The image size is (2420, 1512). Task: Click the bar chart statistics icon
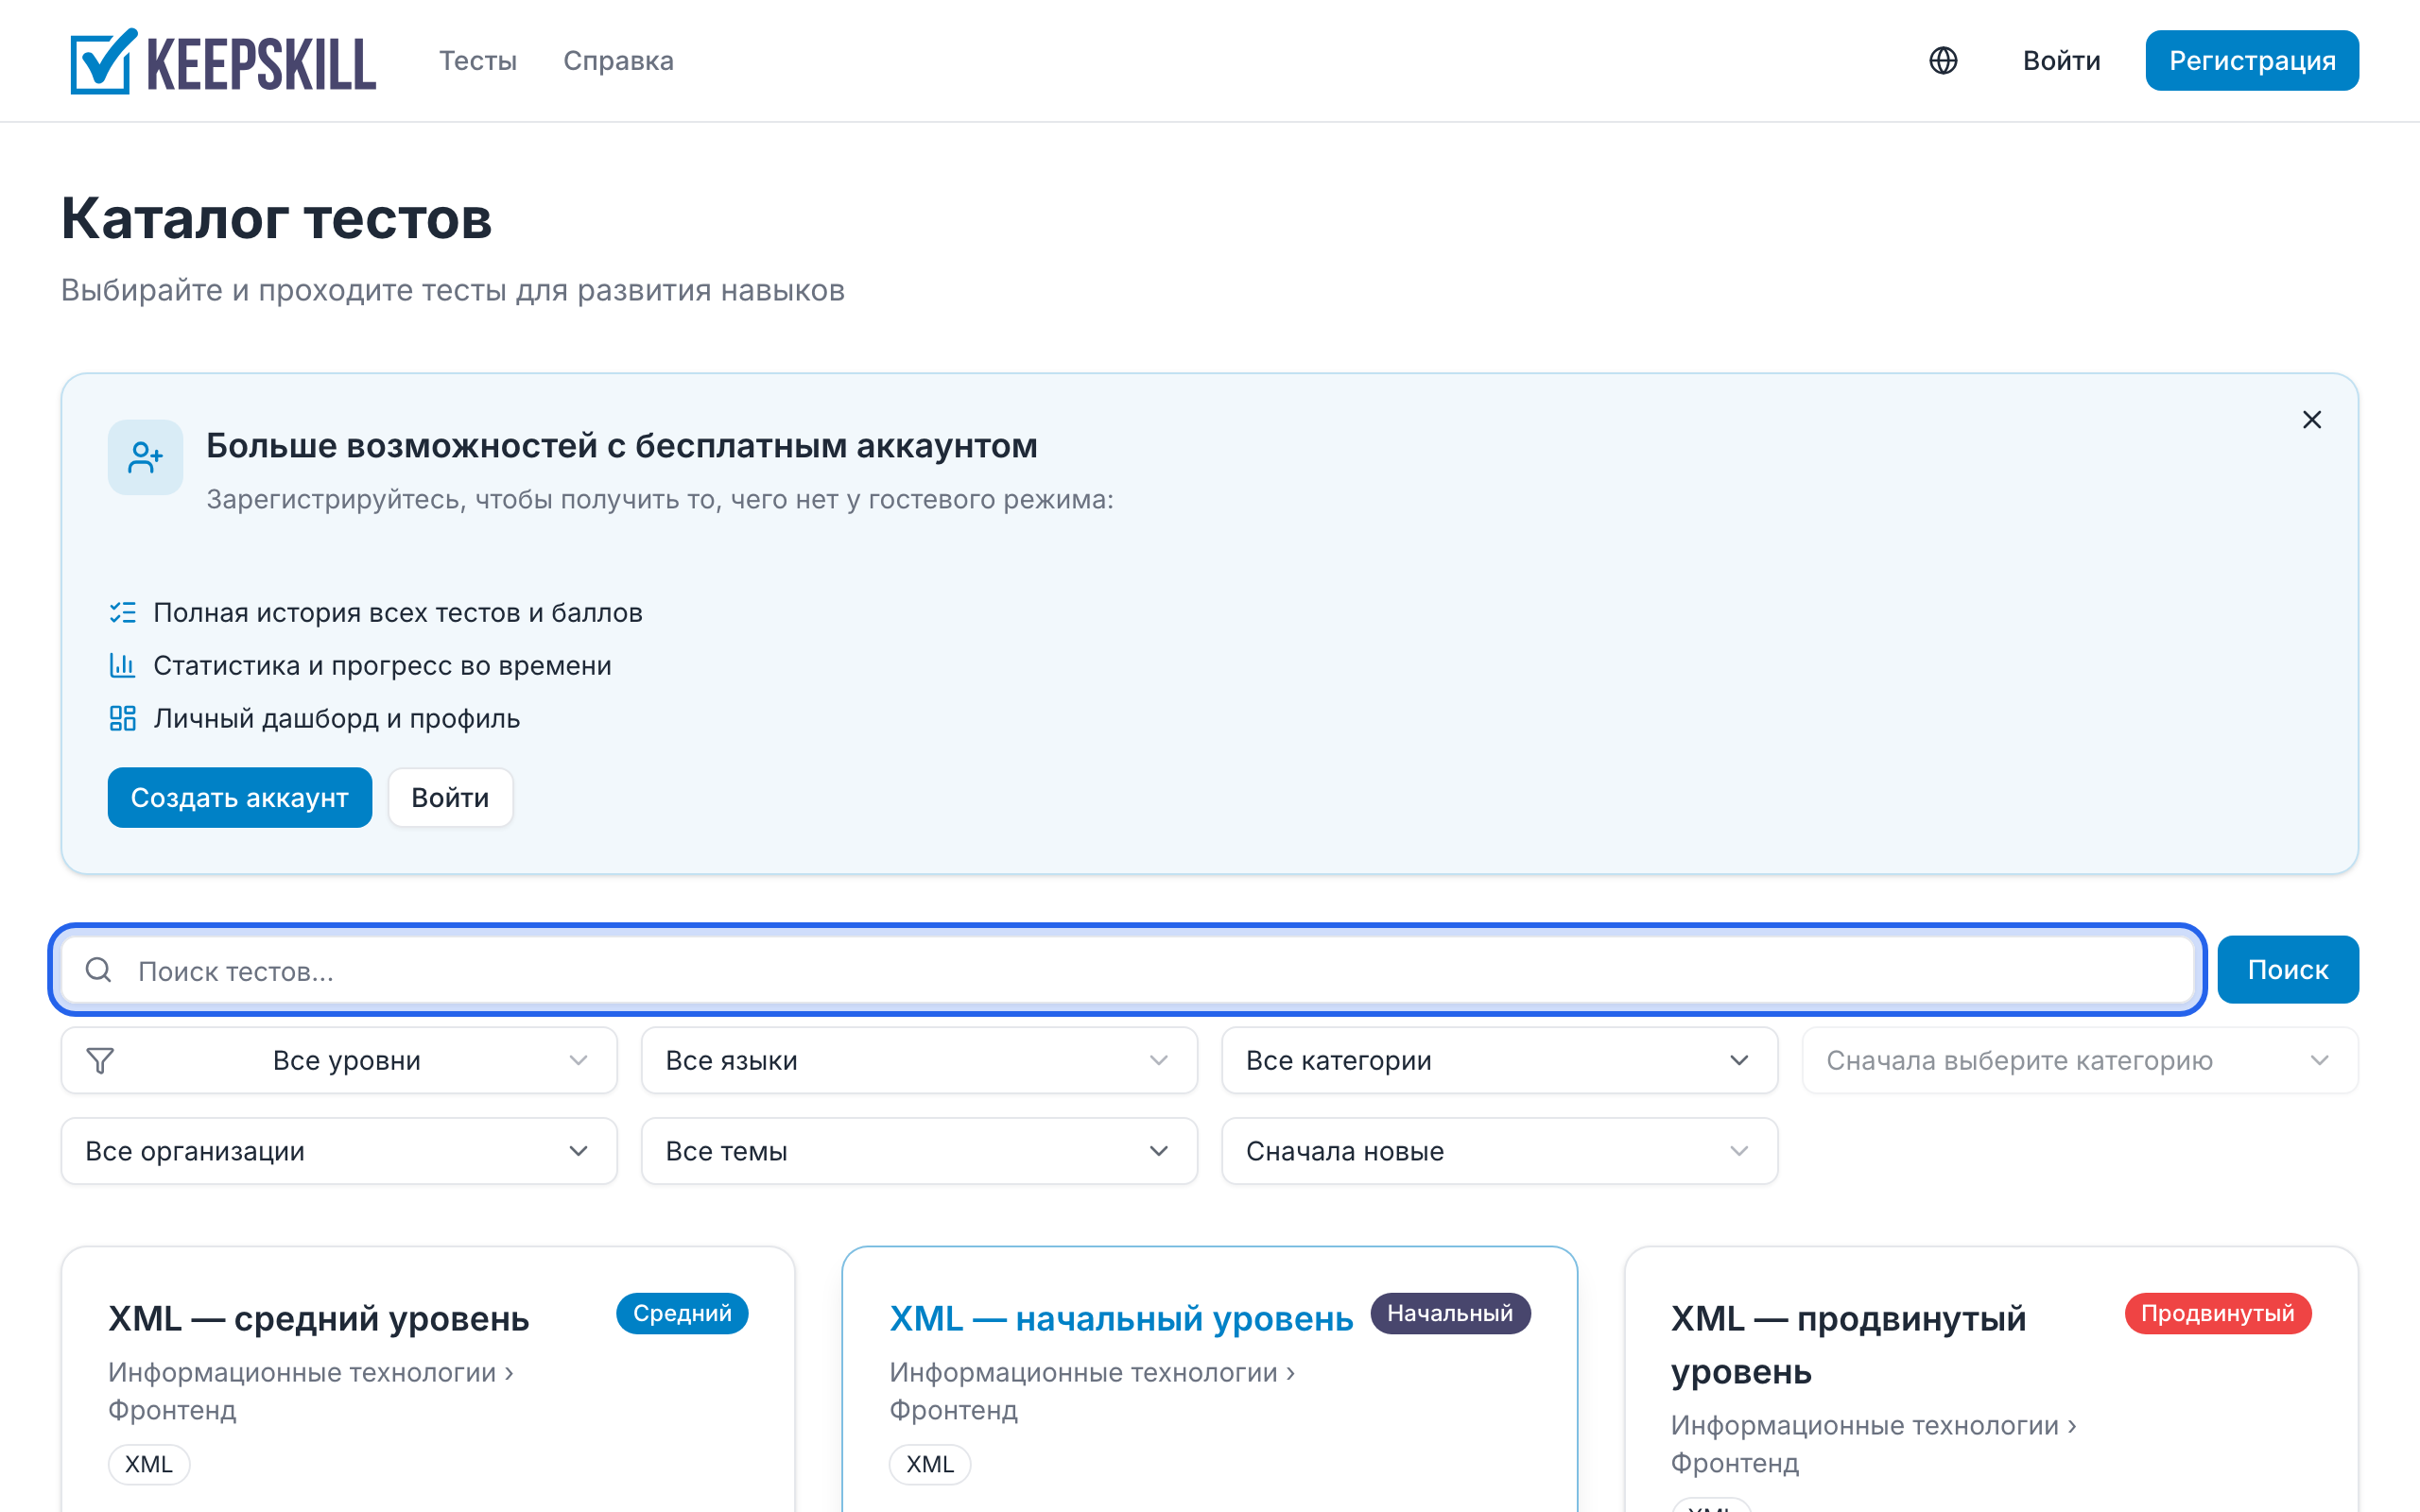point(122,666)
